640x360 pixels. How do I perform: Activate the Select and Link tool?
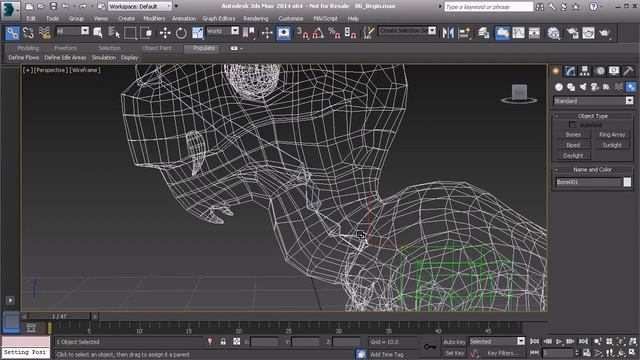[12, 33]
